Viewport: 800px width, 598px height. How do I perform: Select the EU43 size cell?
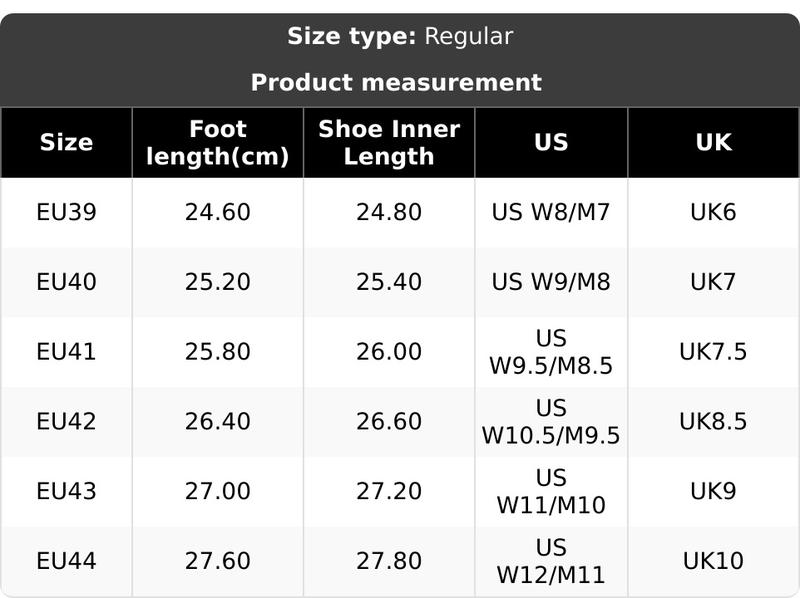coord(66,492)
